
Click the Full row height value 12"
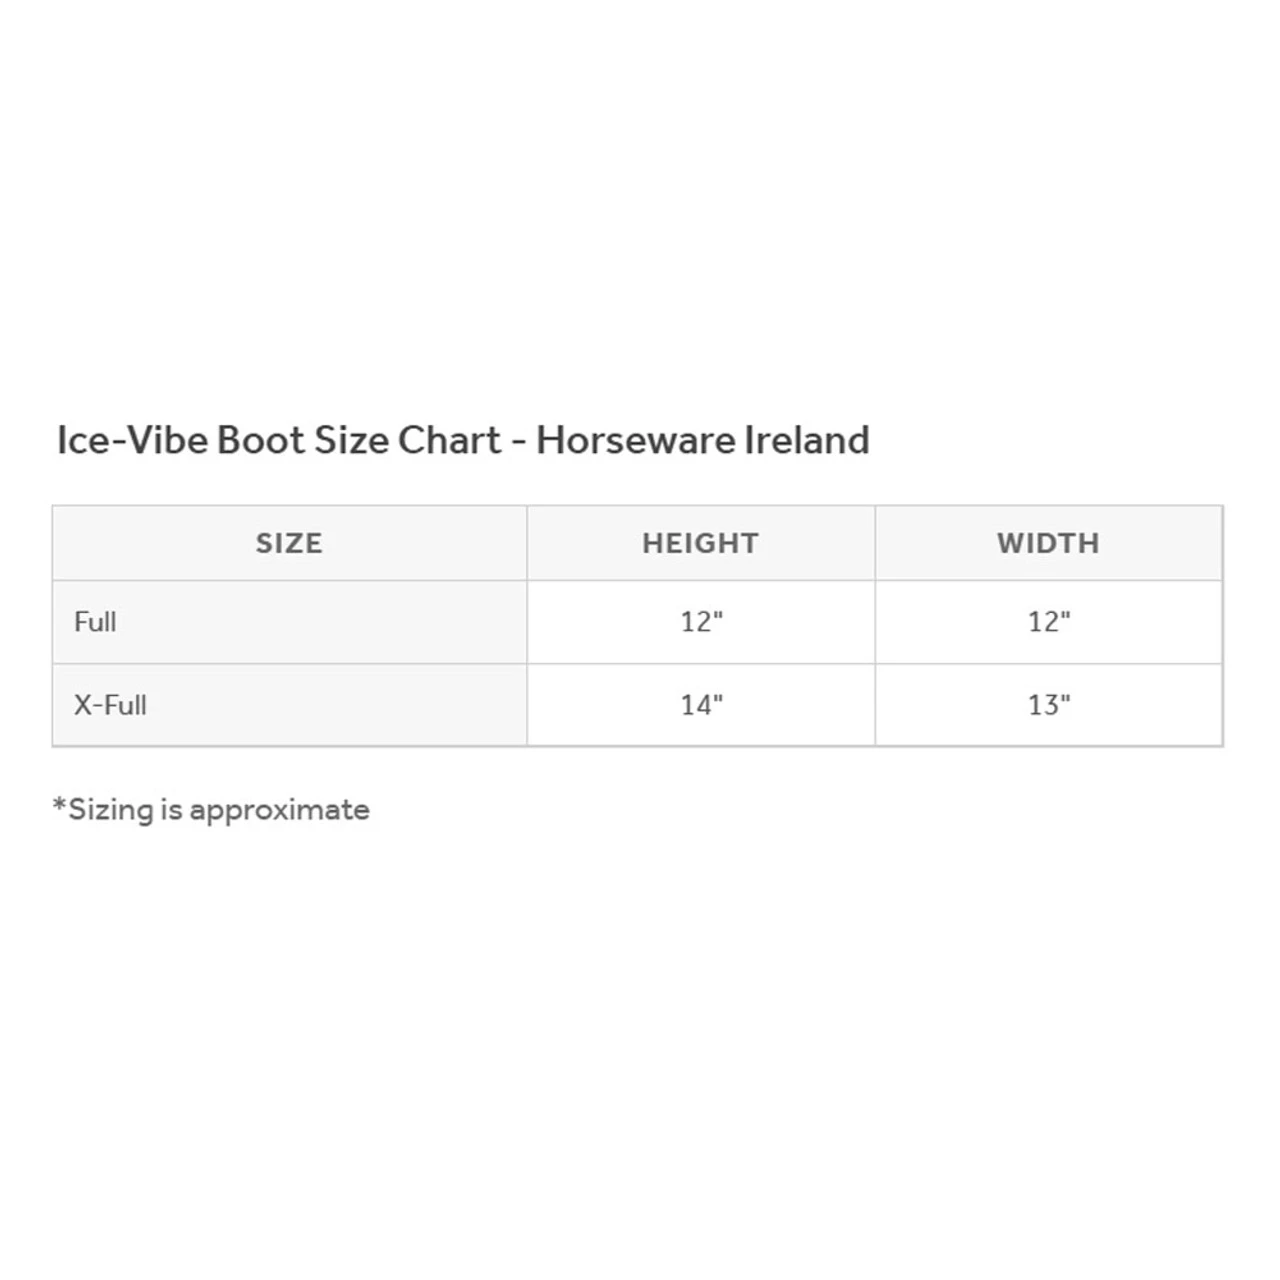pos(701,622)
